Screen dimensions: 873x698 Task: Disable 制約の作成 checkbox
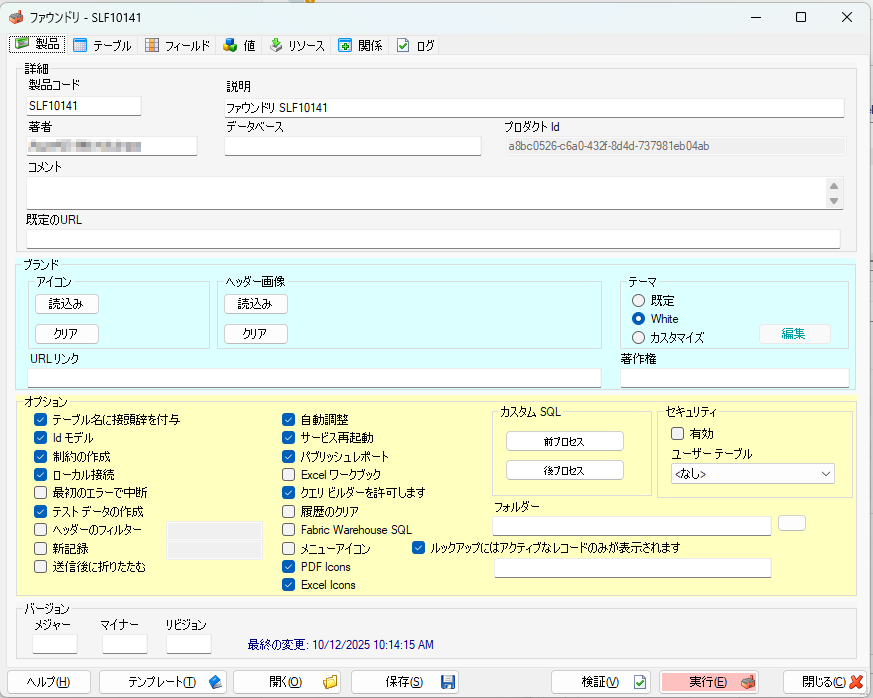click(x=41, y=456)
